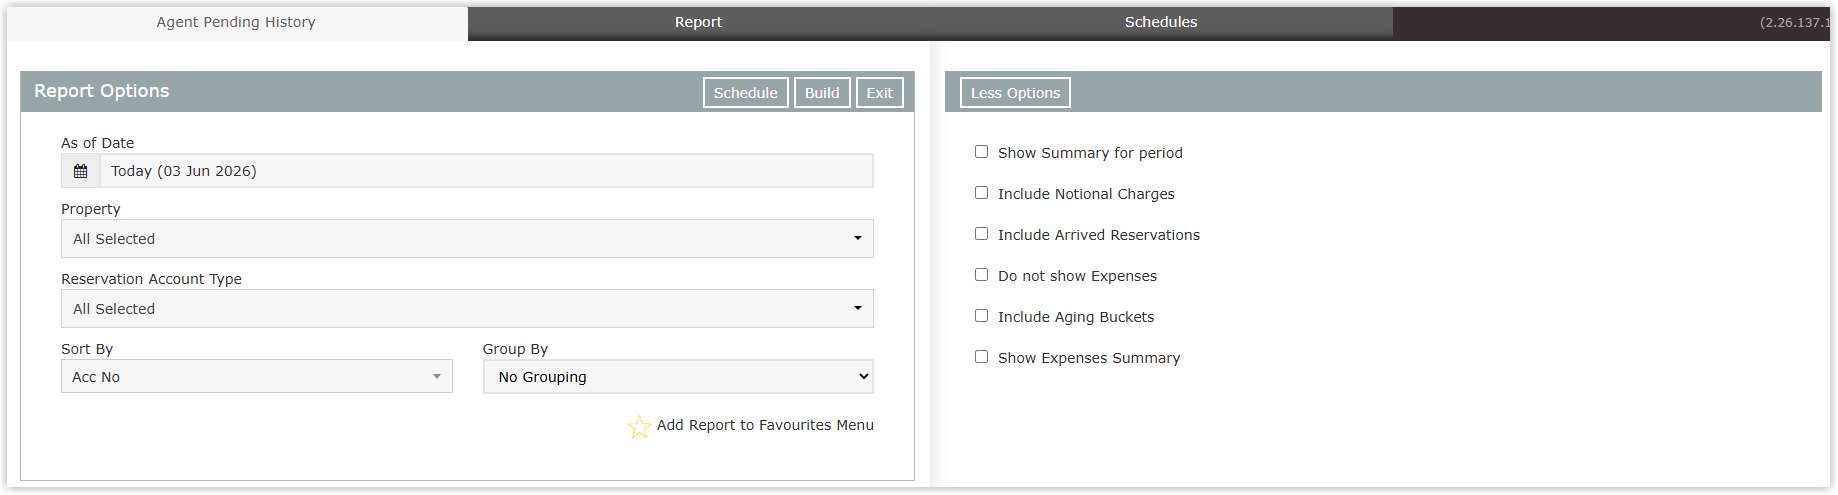This screenshot has width=1838, height=495.
Task: Expand Reservation Account Type dropdown
Action: click(x=467, y=309)
